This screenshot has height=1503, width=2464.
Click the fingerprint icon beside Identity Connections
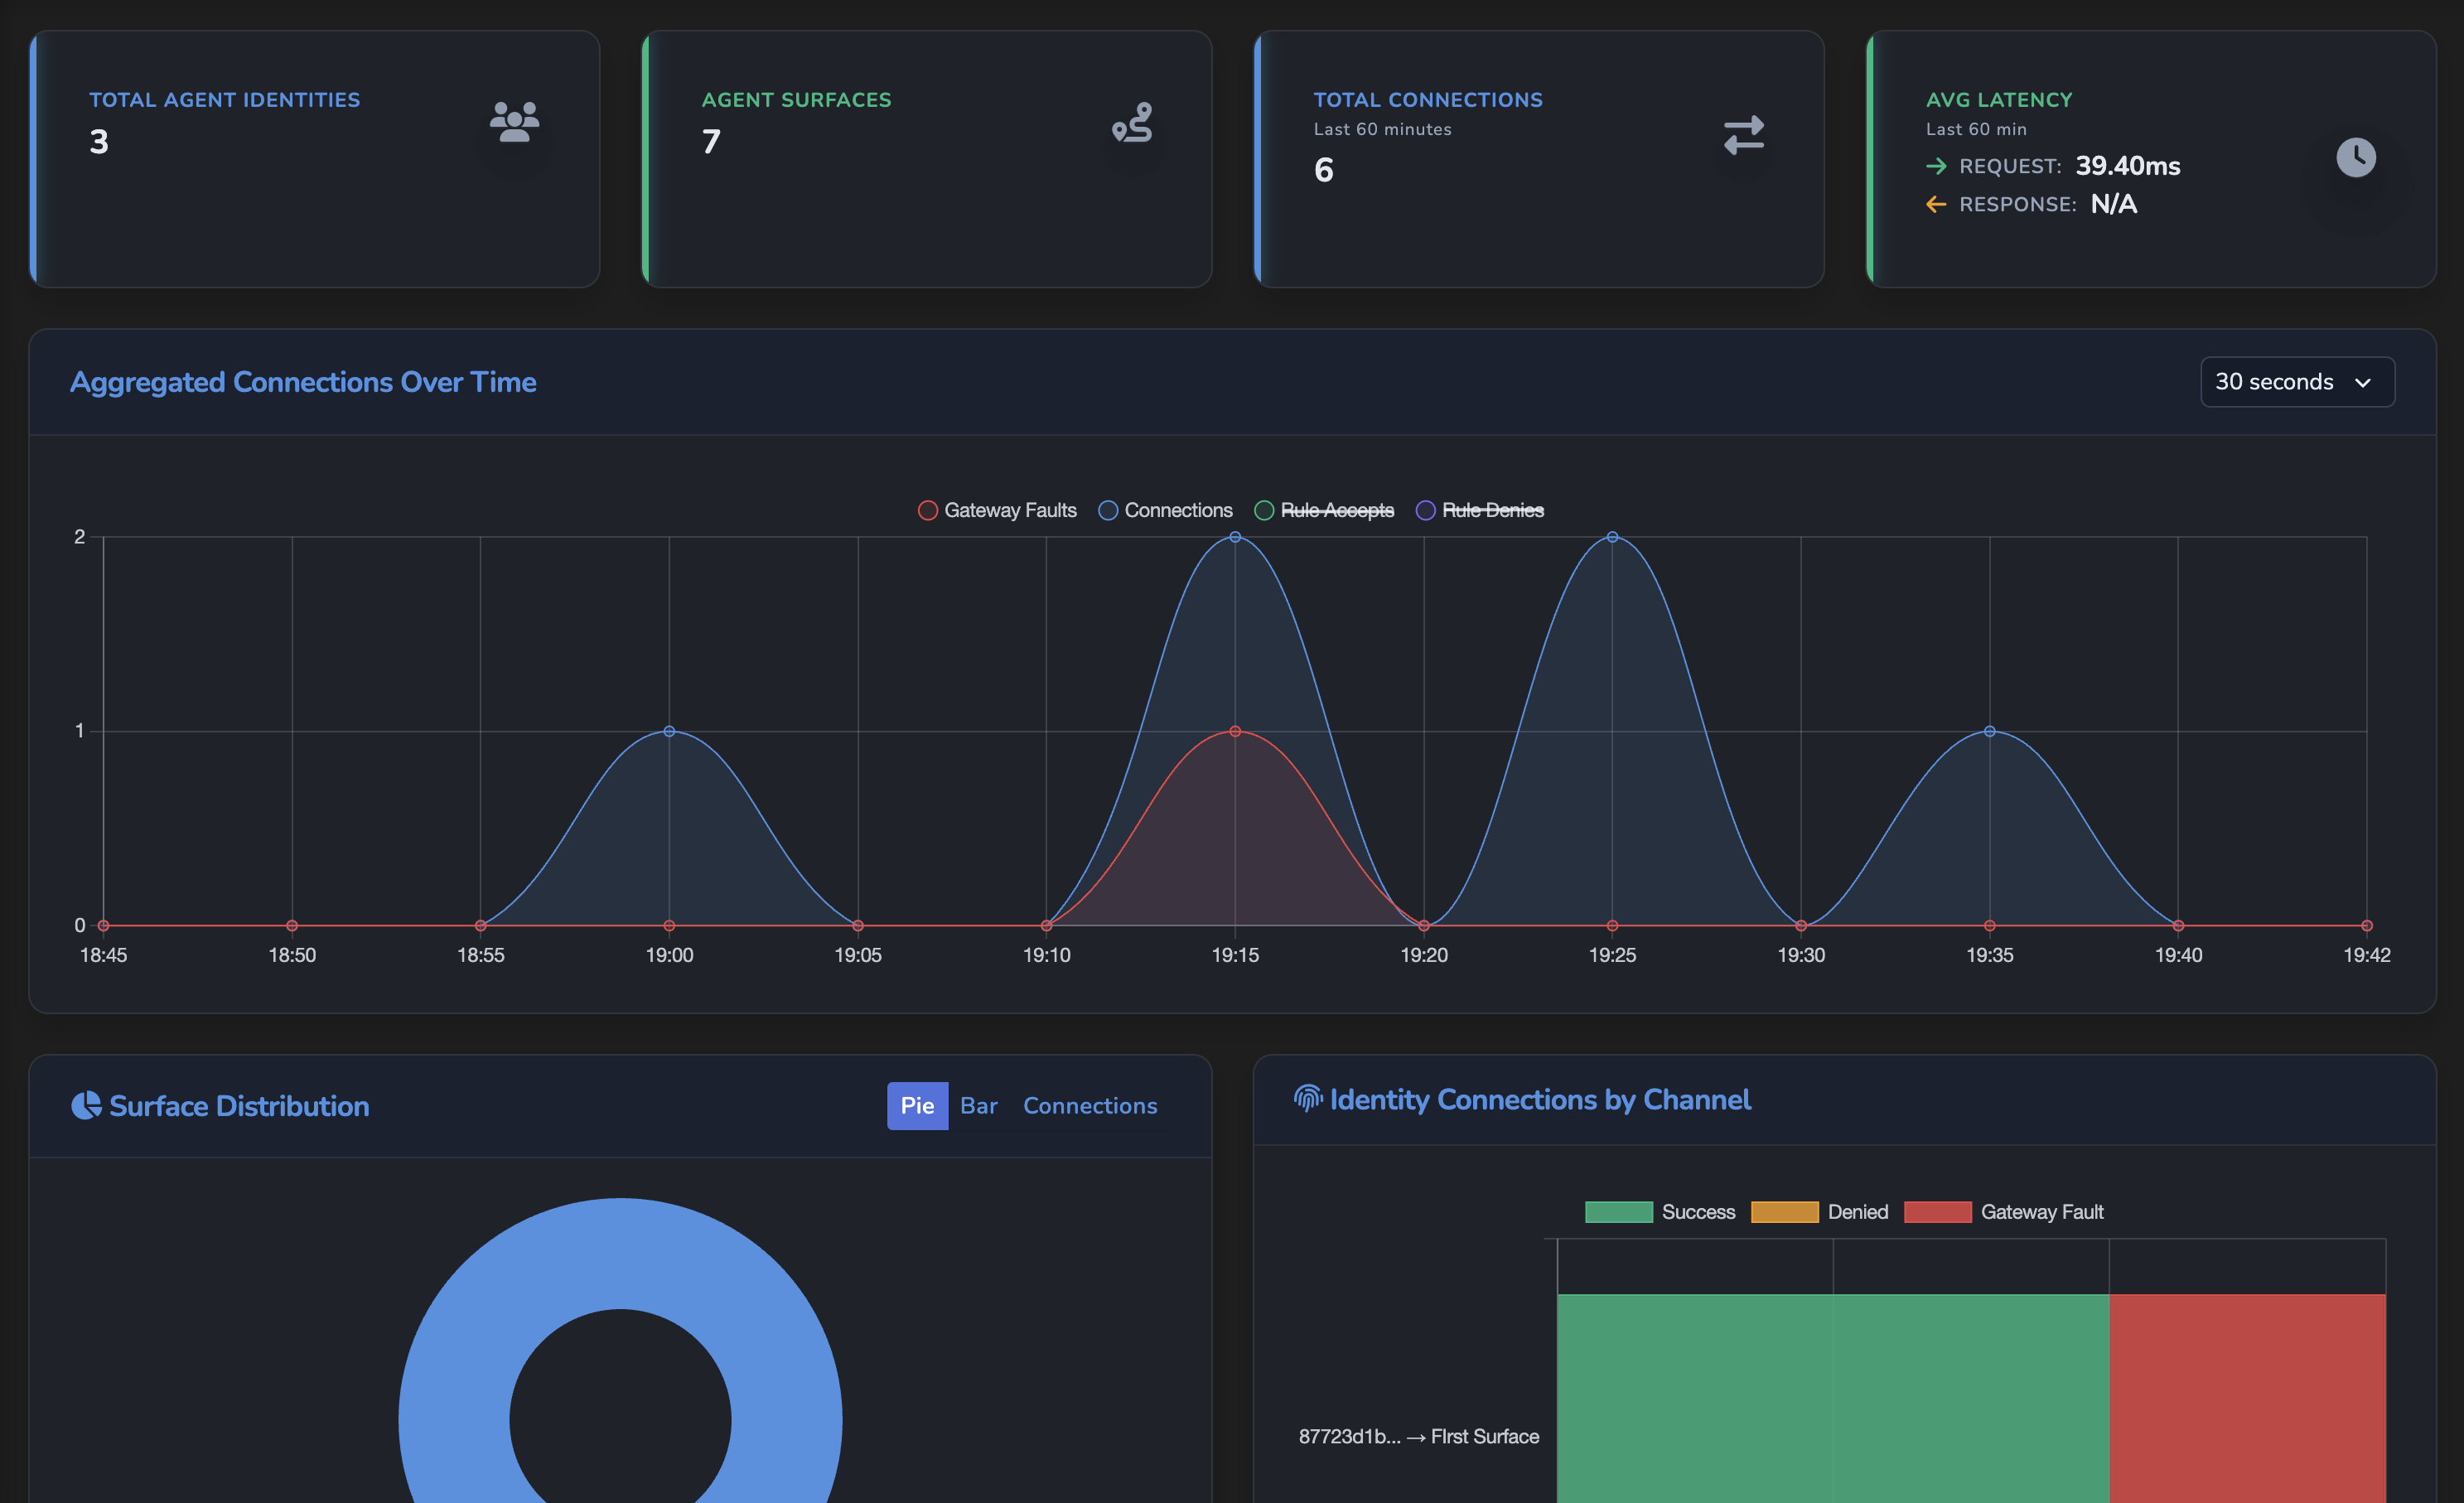pos(1308,1099)
